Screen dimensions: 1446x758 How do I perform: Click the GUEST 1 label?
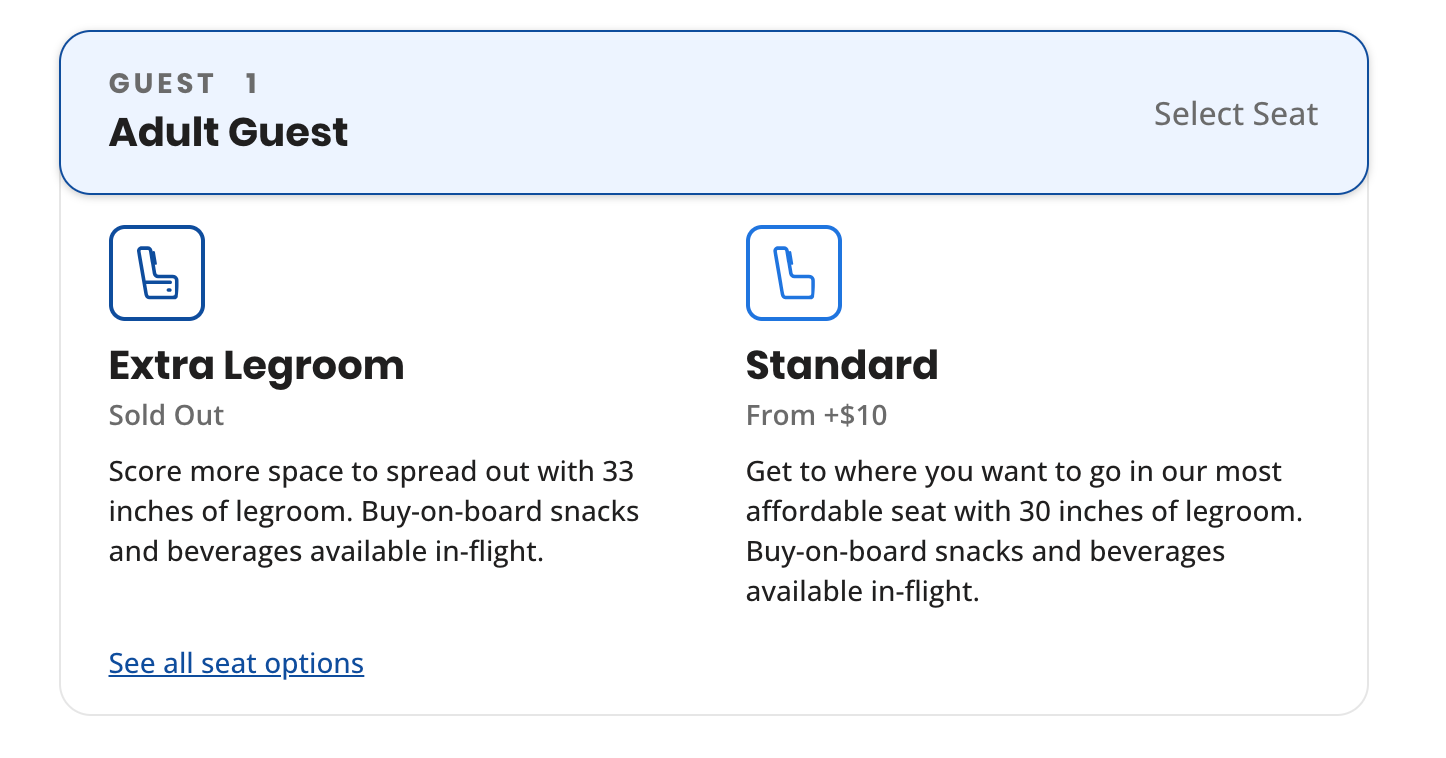click(x=183, y=83)
